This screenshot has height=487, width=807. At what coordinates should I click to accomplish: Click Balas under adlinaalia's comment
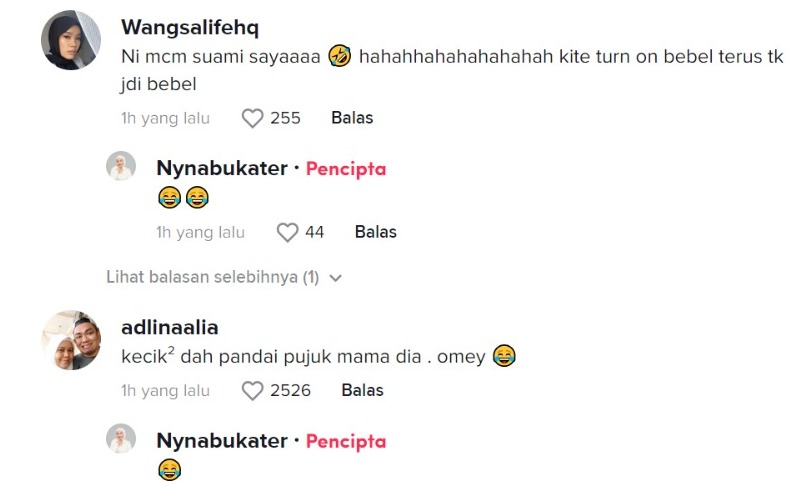point(362,391)
